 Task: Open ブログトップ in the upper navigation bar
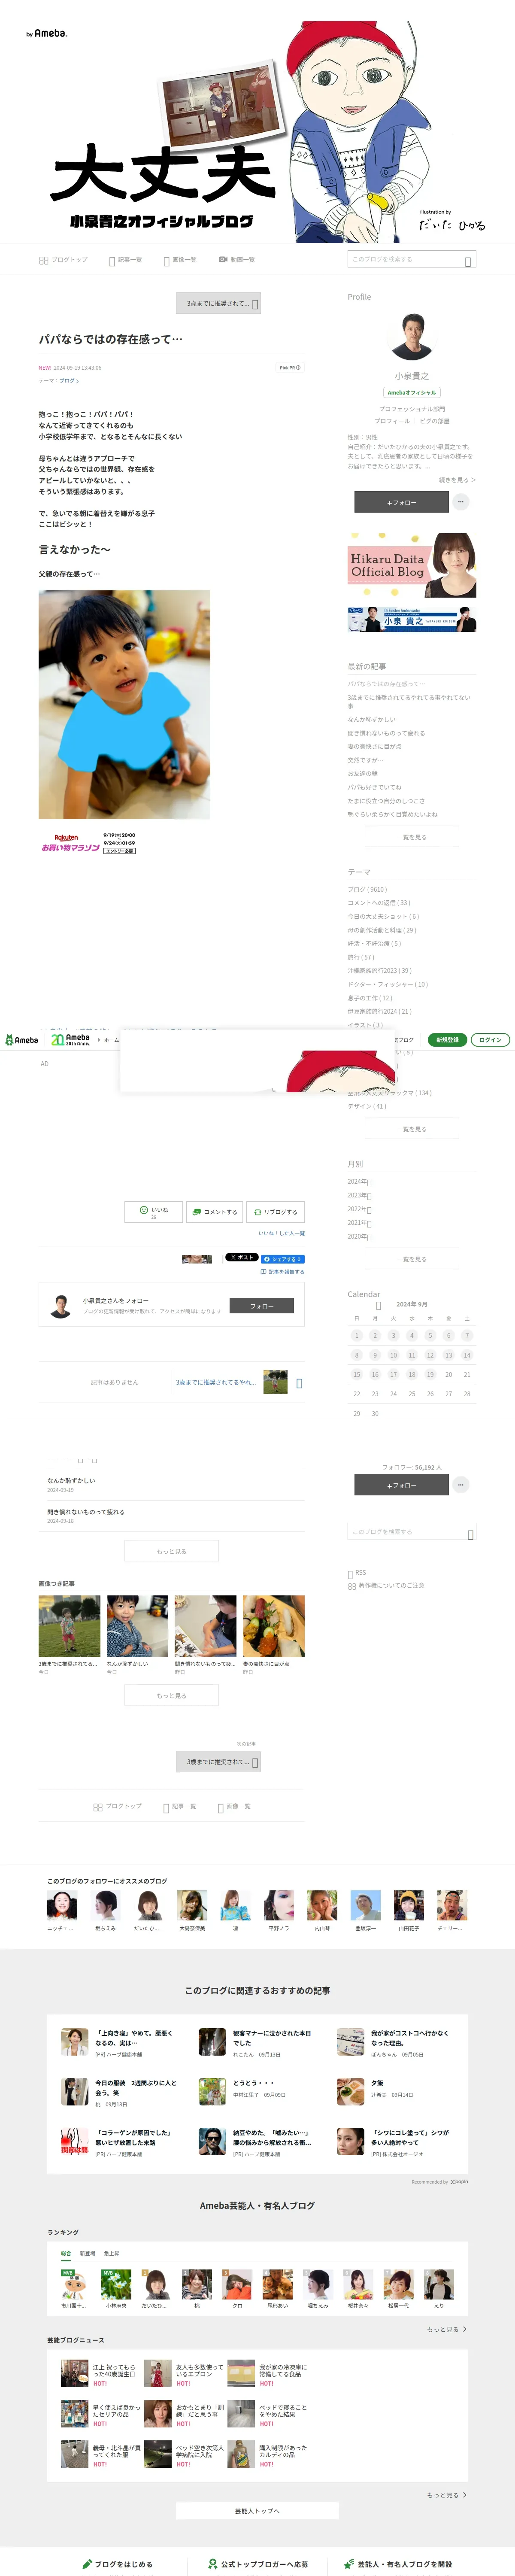63,260
